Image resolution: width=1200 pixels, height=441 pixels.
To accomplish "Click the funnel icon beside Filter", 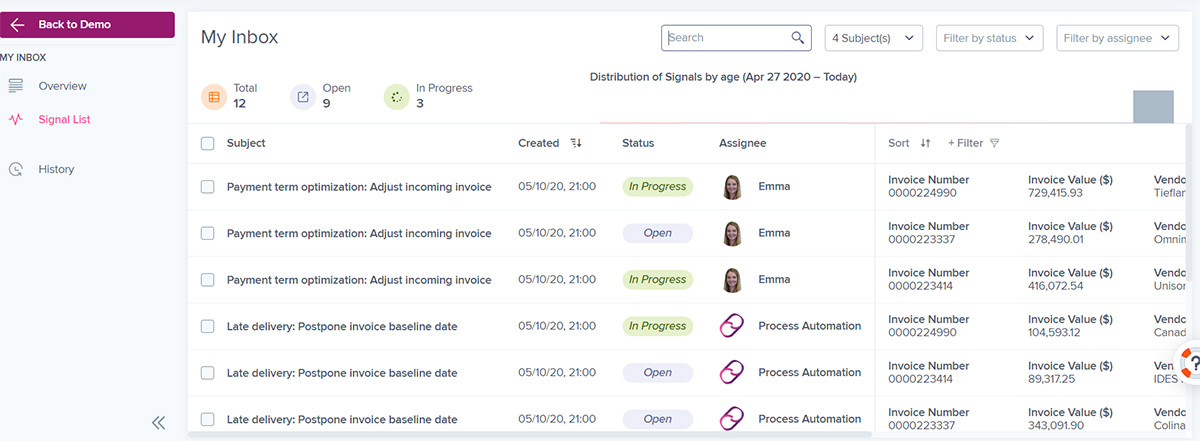I will tap(994, 143).
